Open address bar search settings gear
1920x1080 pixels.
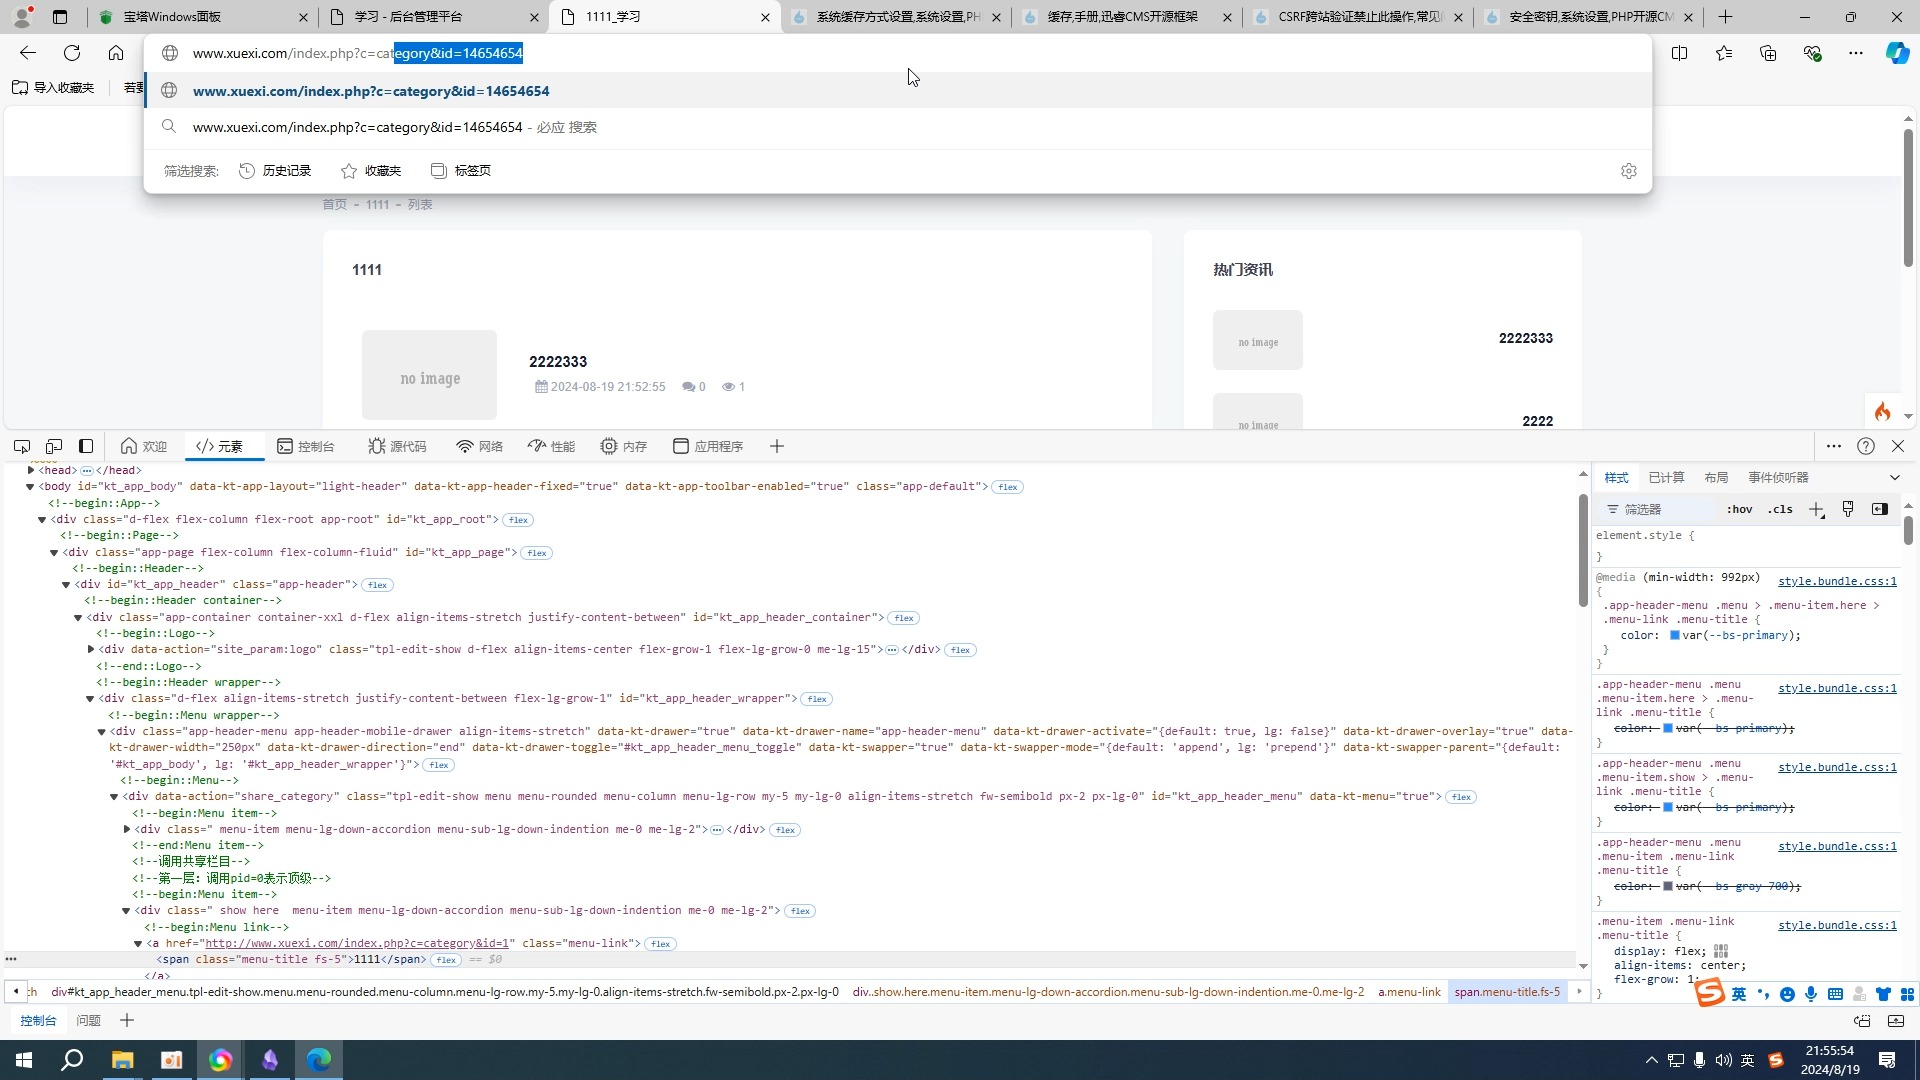tap(1628, 171)
